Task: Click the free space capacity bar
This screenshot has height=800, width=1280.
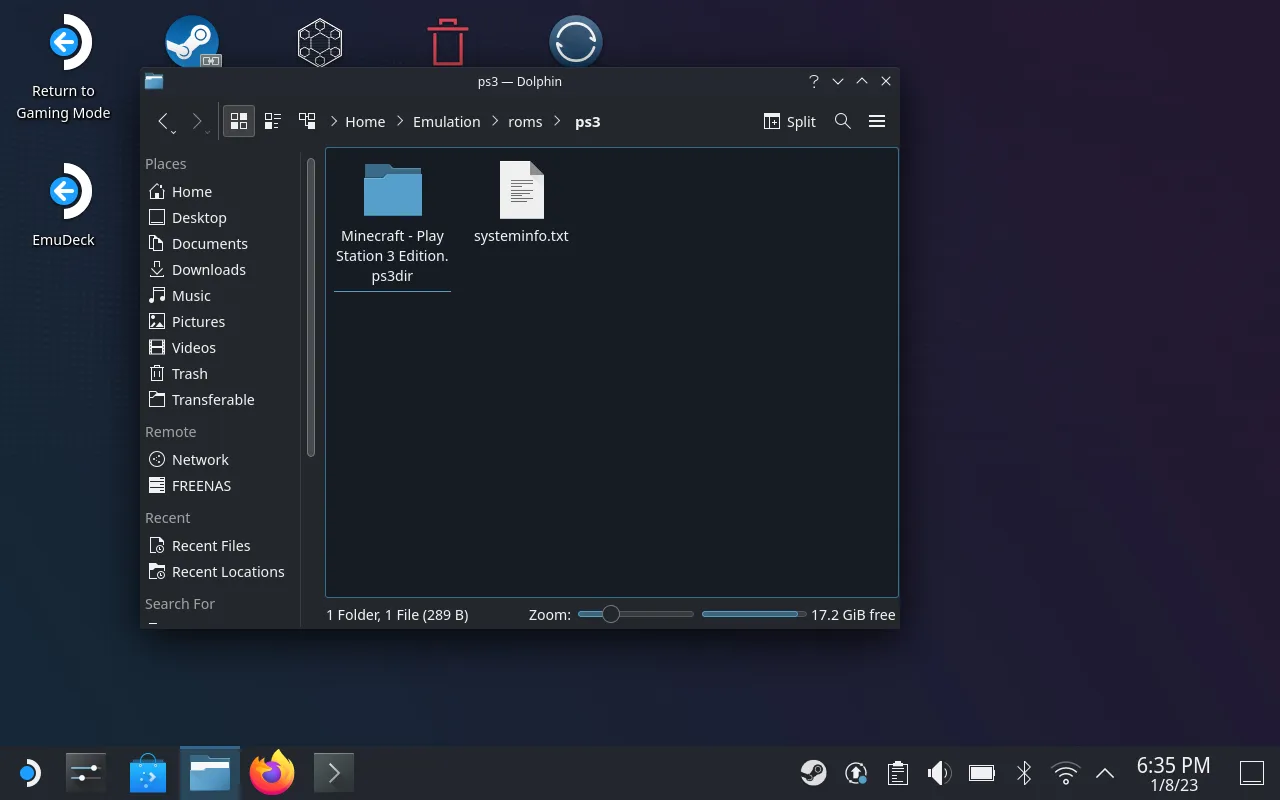Action: pos(753,614)
